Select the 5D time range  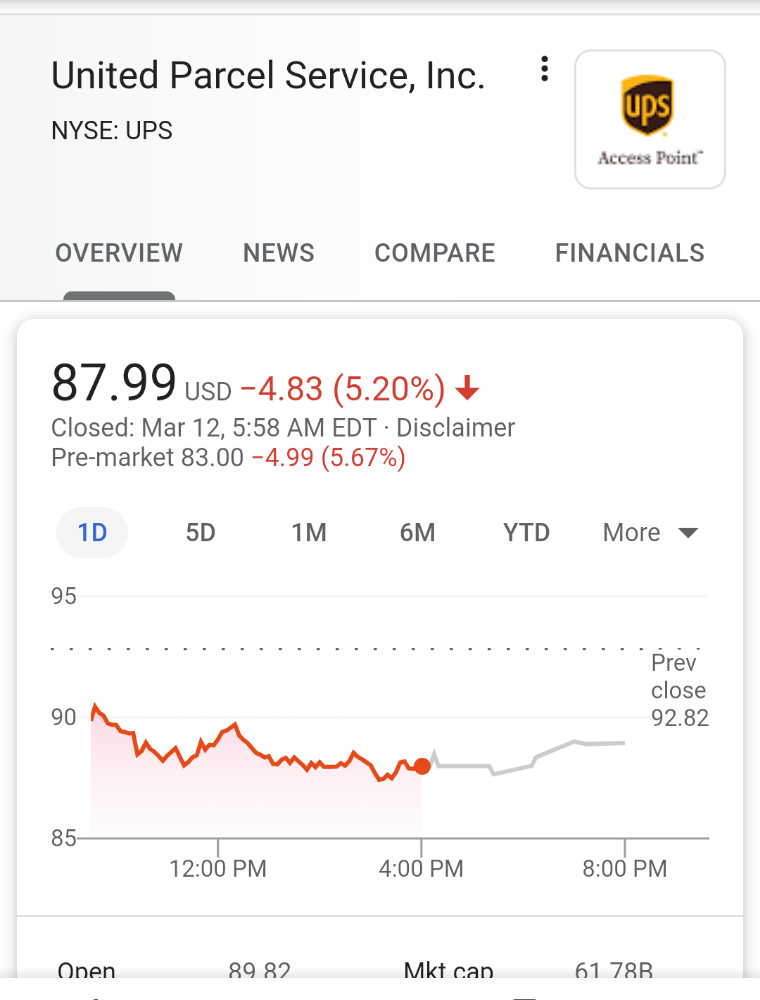[201, 533]
